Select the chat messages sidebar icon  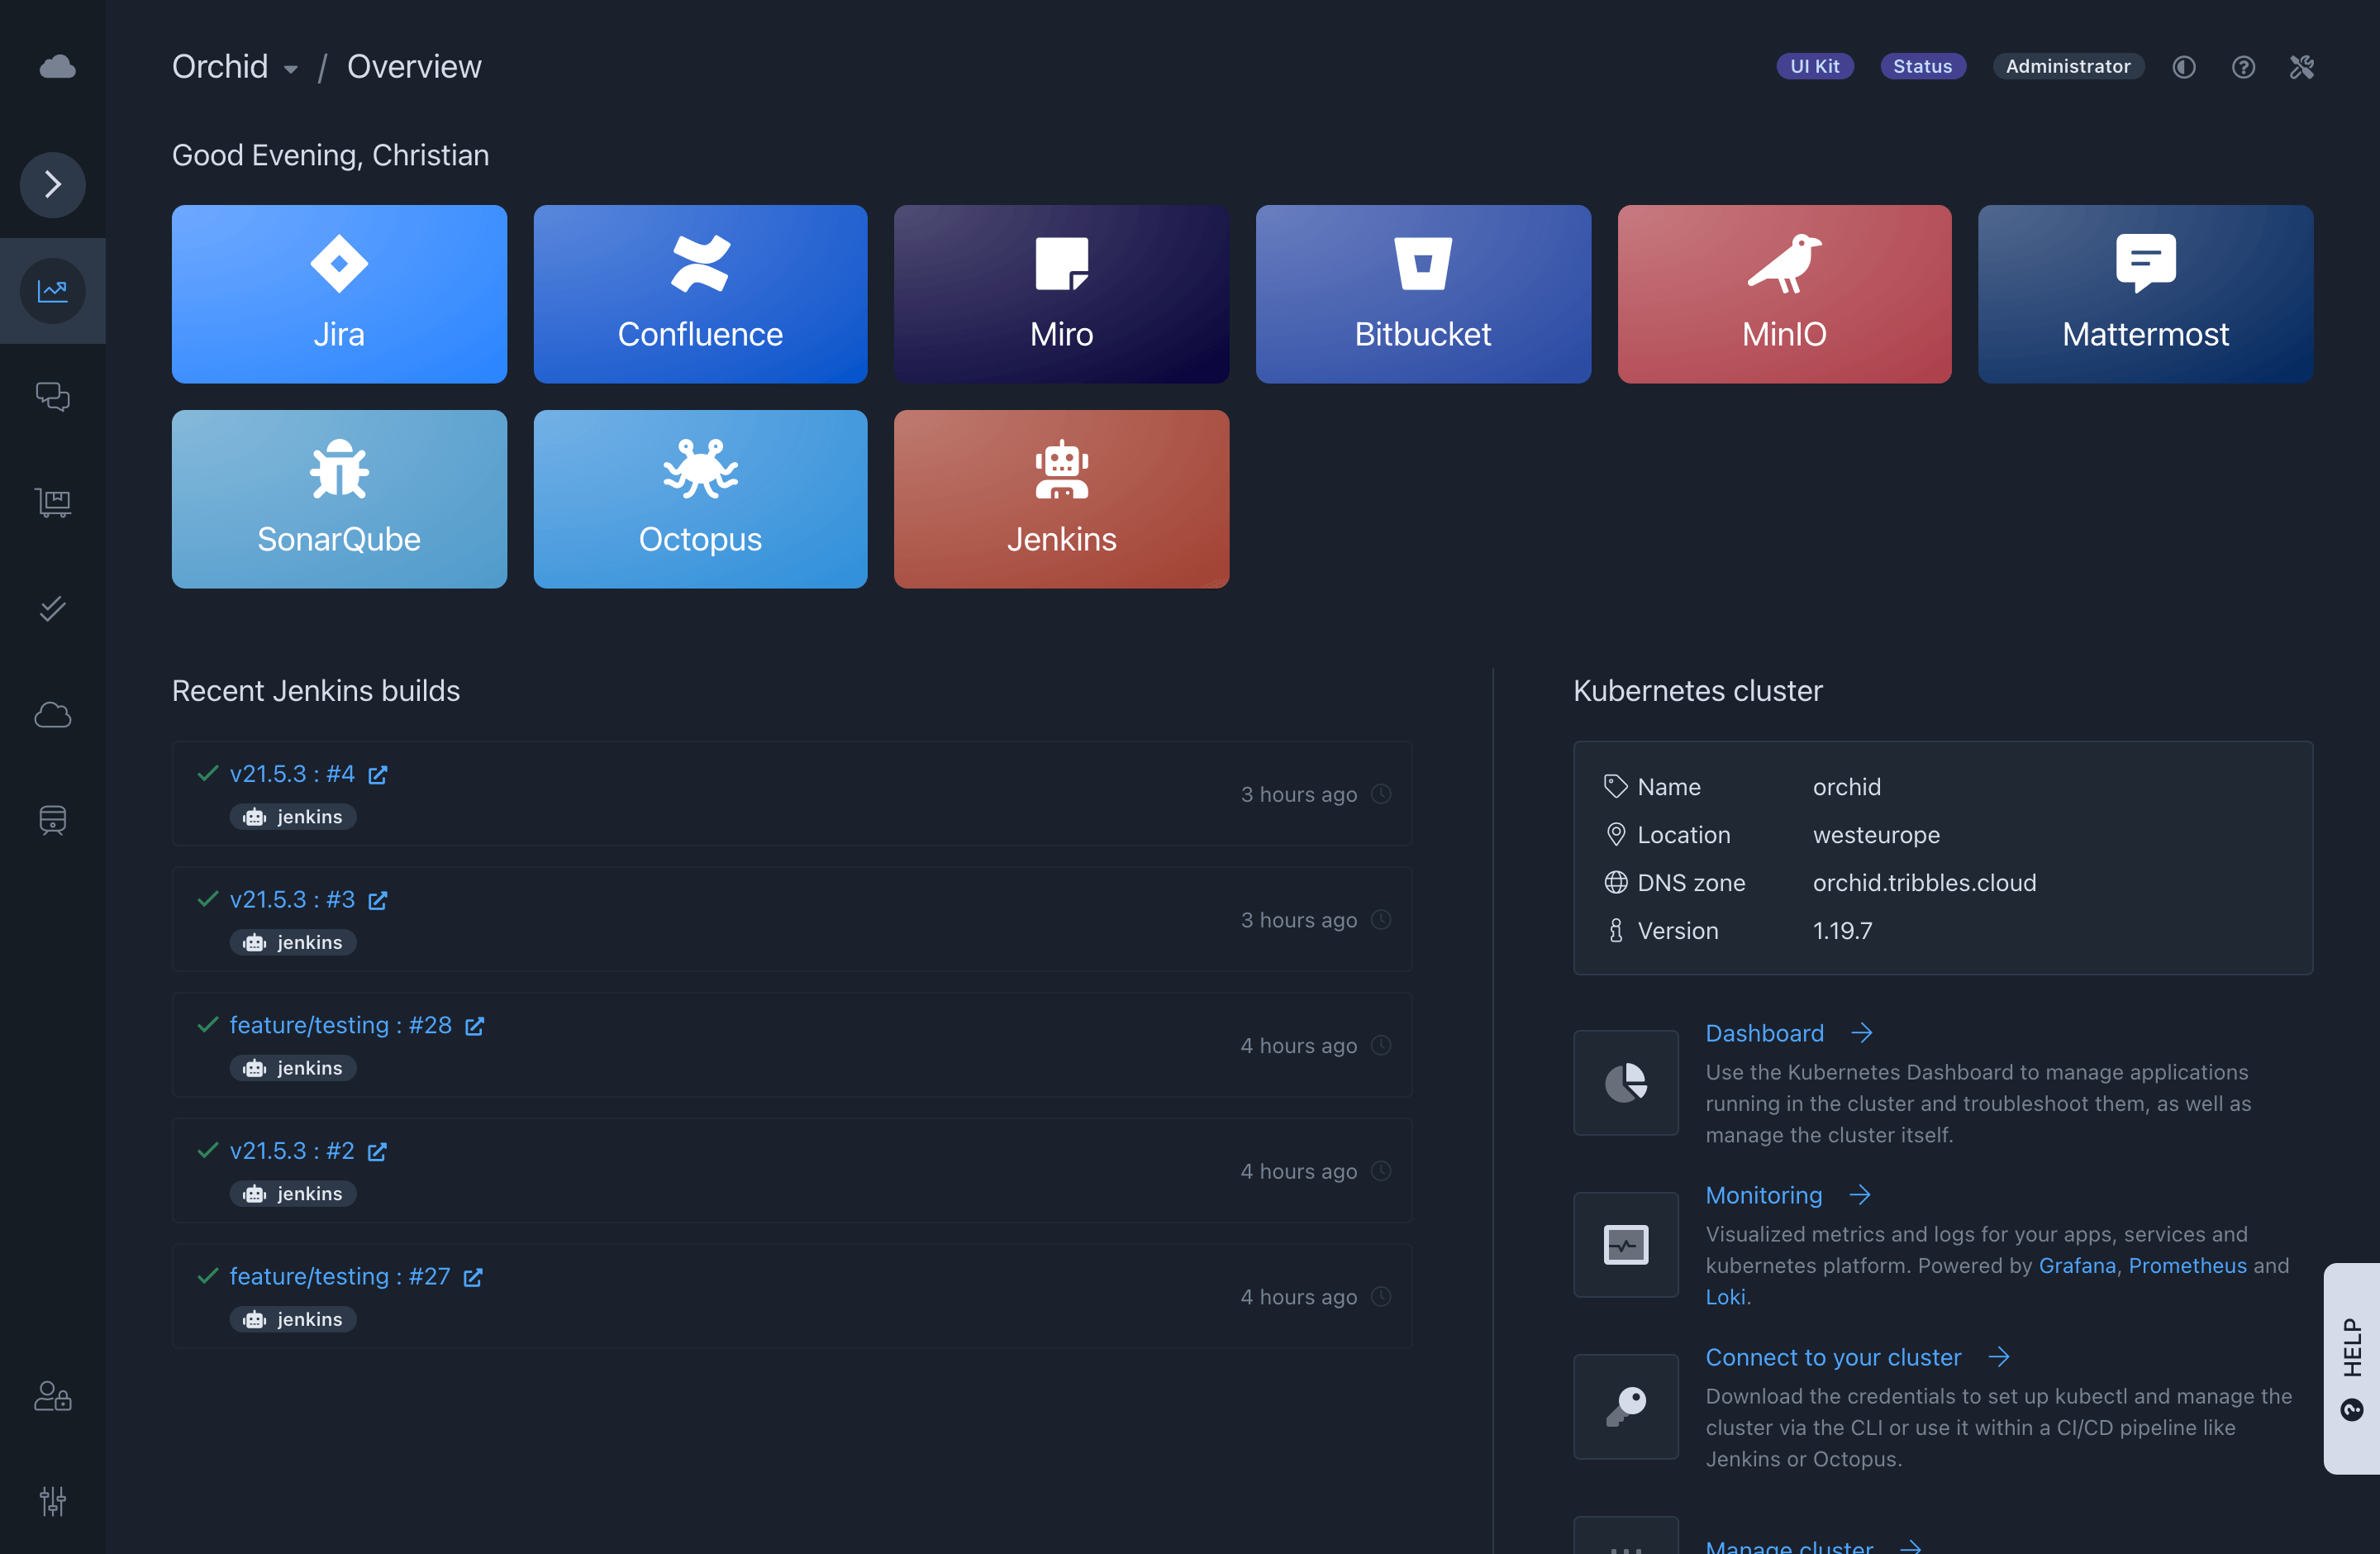point(53,397)
